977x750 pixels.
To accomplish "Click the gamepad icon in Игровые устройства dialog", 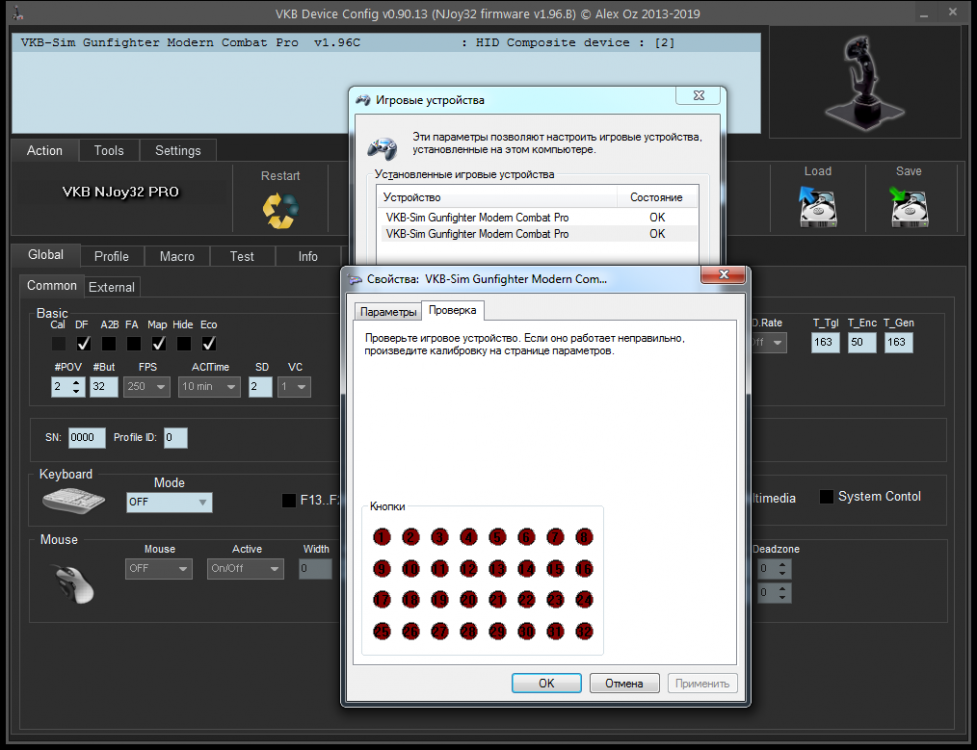I will point(381,147).
